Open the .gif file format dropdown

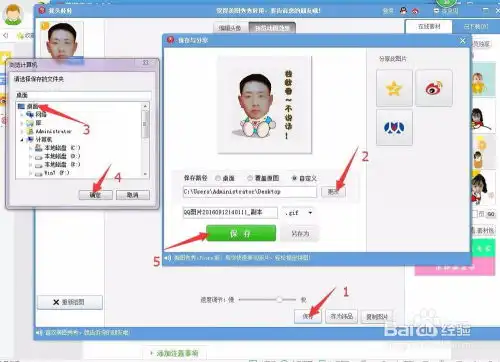coord(299,213)
